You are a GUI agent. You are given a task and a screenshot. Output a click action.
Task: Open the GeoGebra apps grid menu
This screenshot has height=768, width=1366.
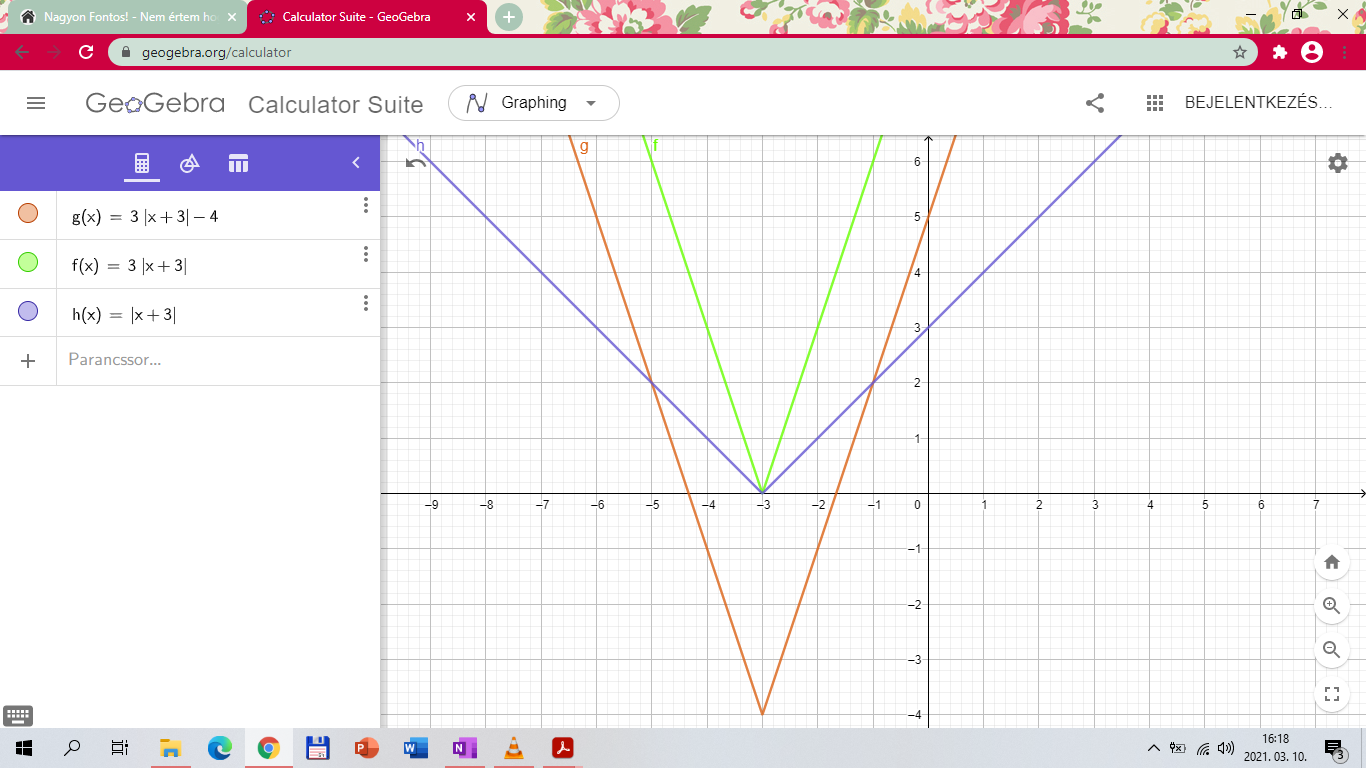[1155, 103]
